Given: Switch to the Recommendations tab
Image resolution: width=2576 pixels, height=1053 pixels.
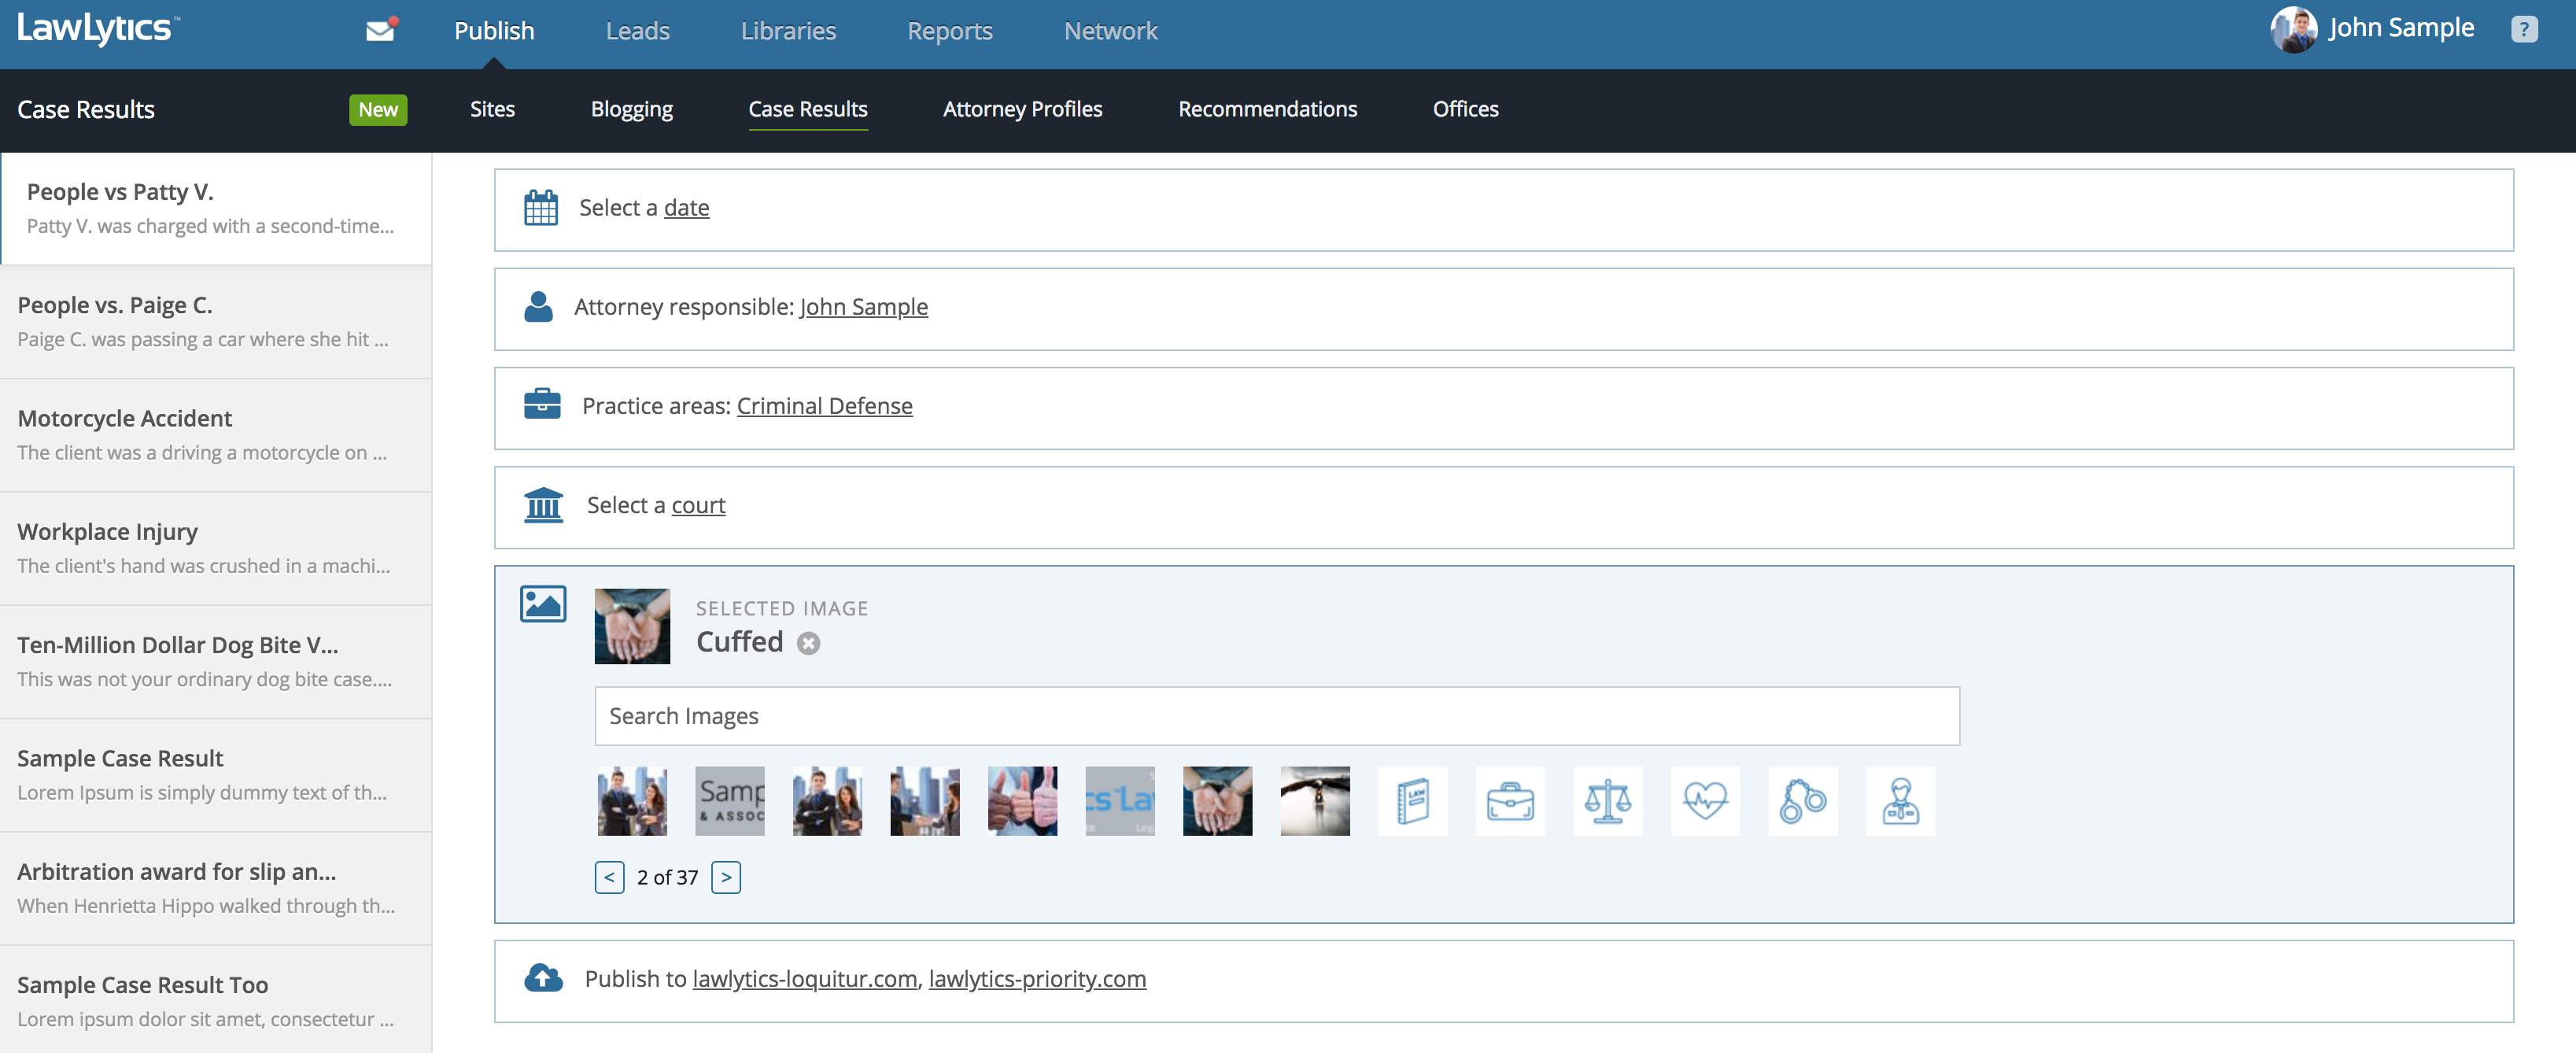Looking at the screenshot, I should tap(1267, 109).
